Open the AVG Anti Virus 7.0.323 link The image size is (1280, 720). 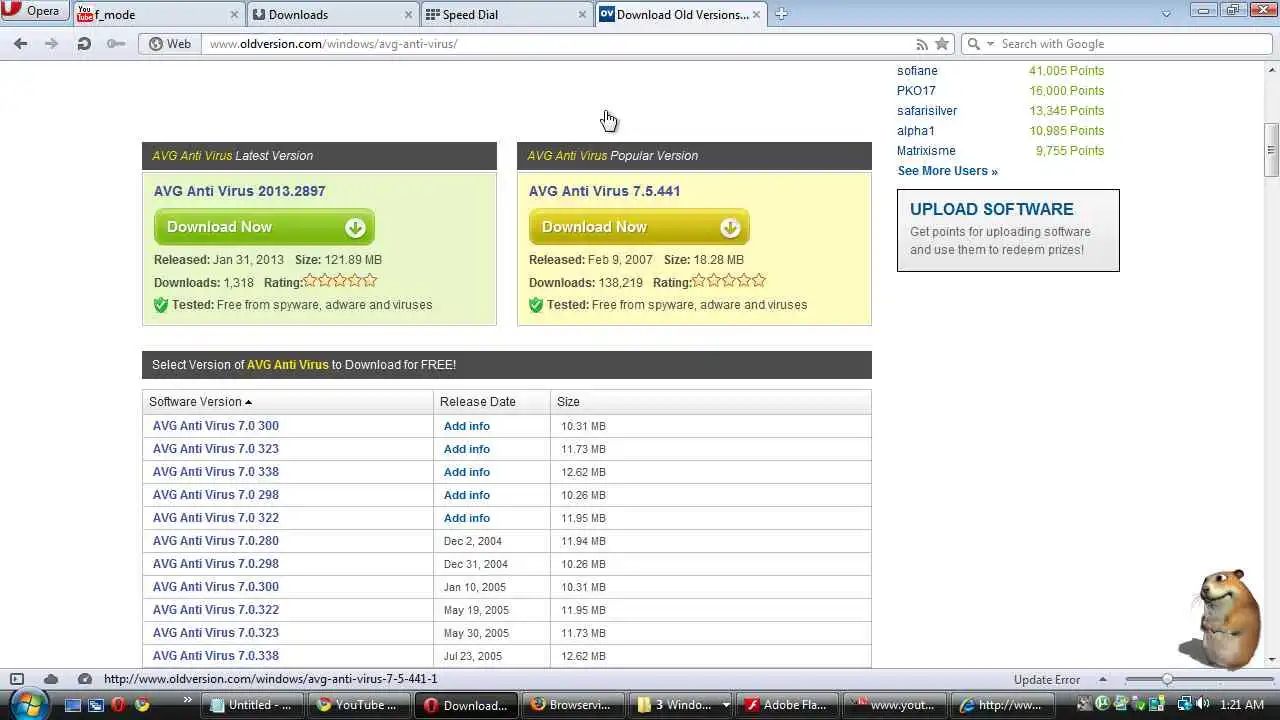(x=216, y=633)
